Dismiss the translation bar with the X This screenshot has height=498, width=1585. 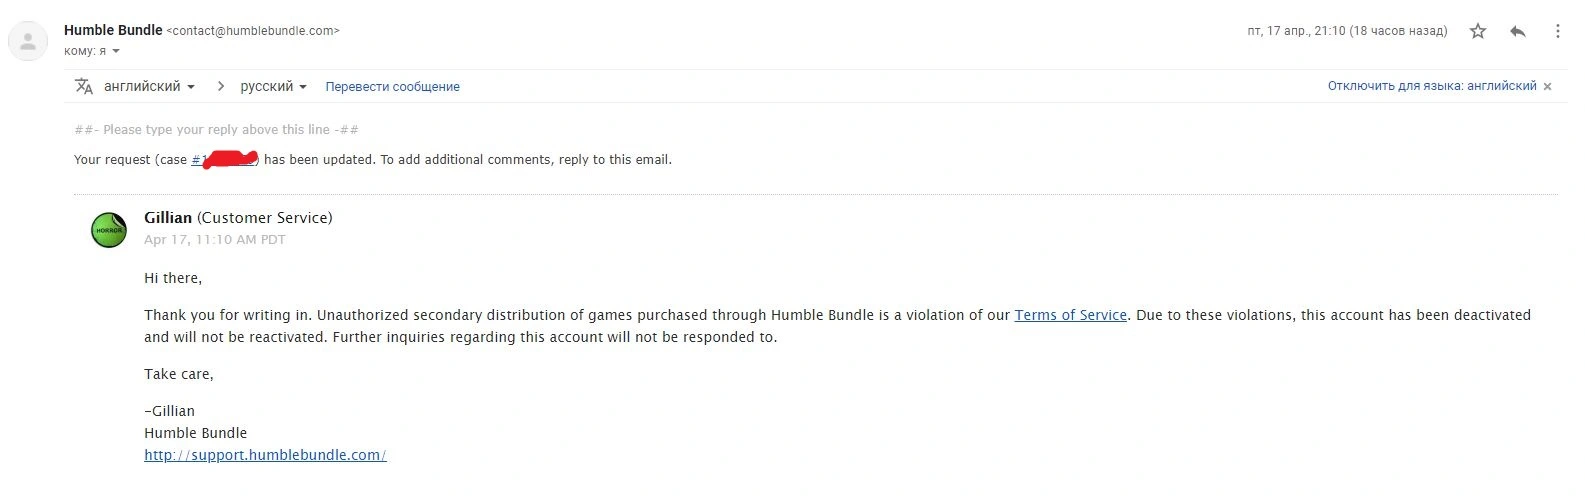[x=1547, y=87]
